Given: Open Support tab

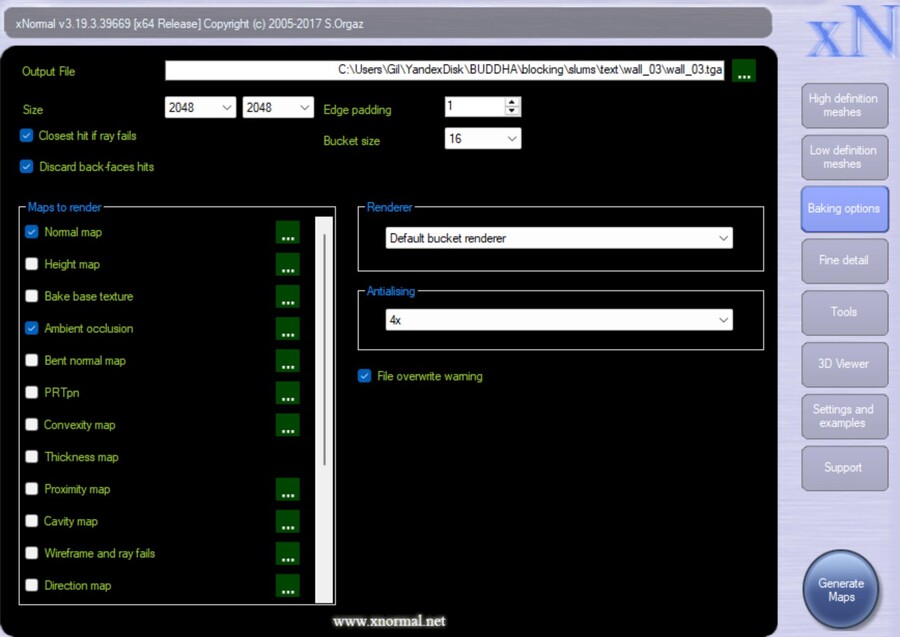Looking at the screenshot, I should 844,468.
